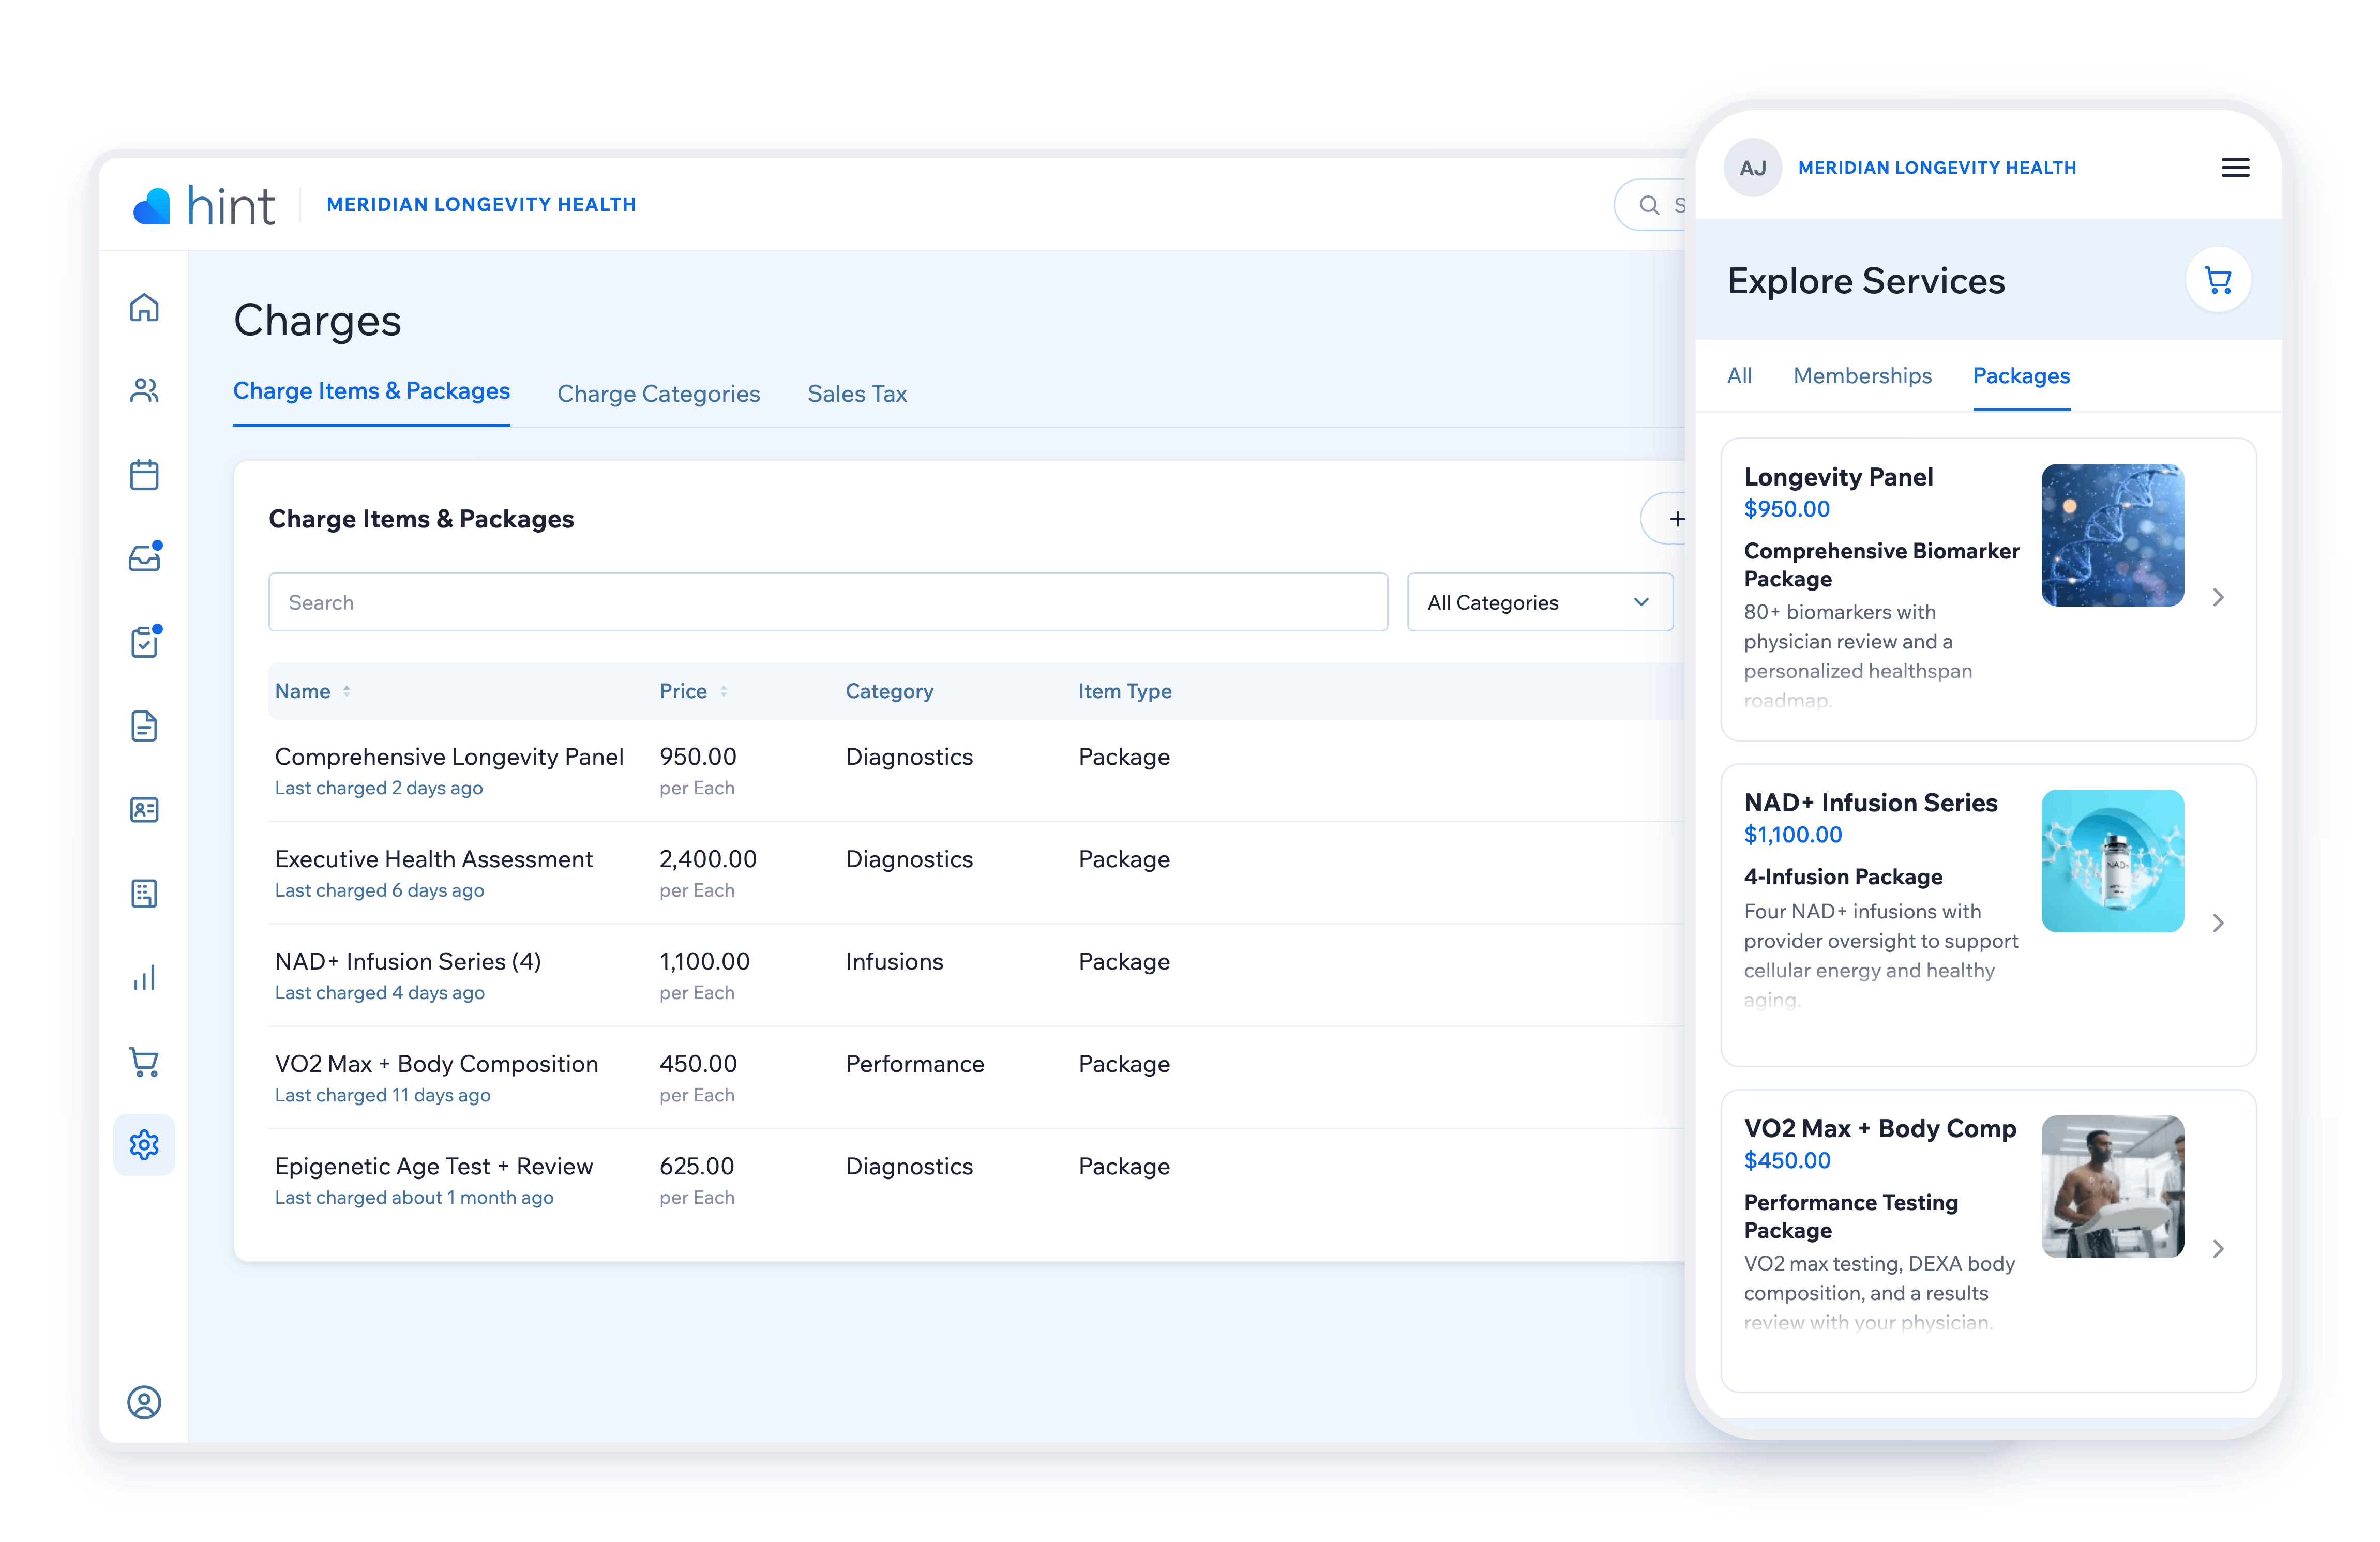
Task: Click the $1,100.00 price on NAD+ card
Action: click(1792, 835)
